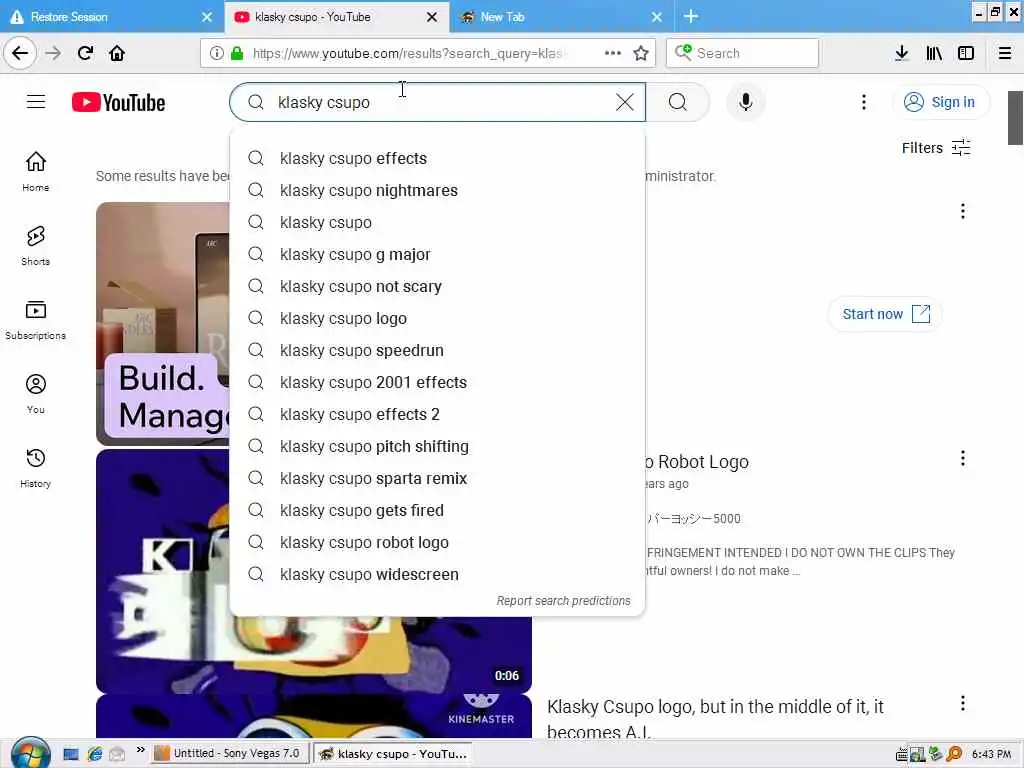Select suggestion 'klasky csupo not scary'
The image size is (1024, 768).
click(438, 286)
